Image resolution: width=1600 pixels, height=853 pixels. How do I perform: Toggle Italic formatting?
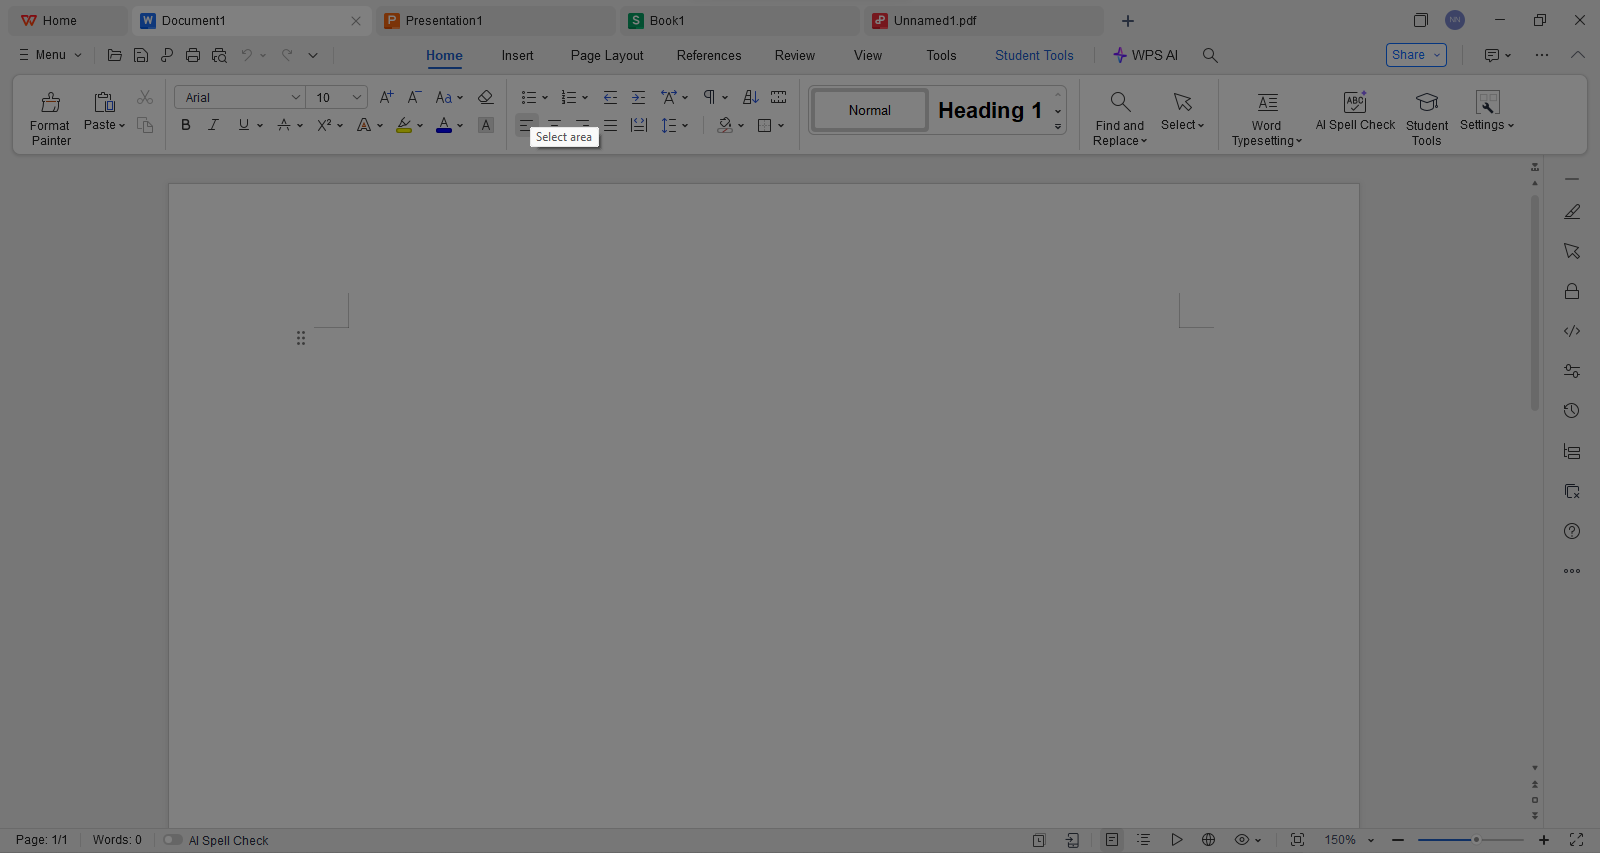coord(213,126)
